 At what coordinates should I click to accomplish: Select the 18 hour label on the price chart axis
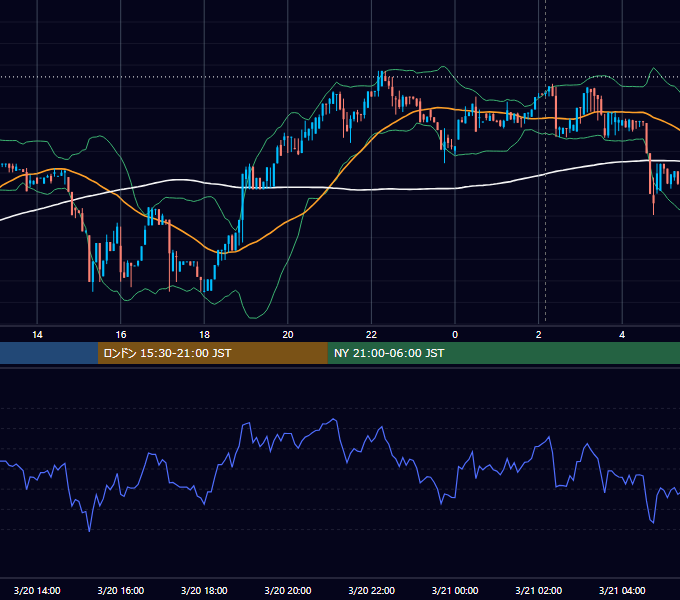pos(204,335)
